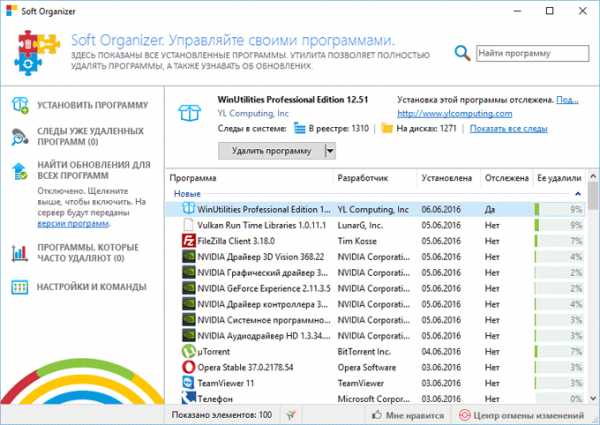Image resolution: width=600 pixels, height=425 pixels.
Task: Click LunarG, Inc. developer cell
Action: tap(360, 225)
